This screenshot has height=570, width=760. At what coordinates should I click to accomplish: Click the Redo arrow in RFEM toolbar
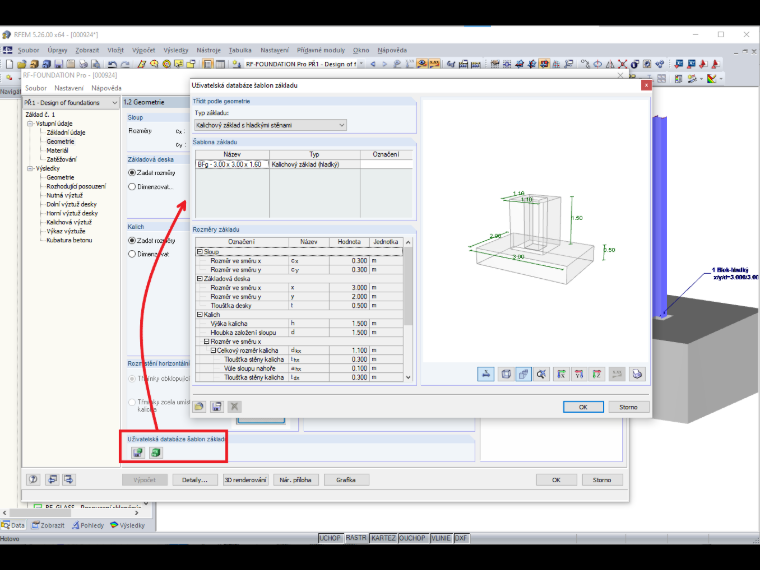coord(125,64)
